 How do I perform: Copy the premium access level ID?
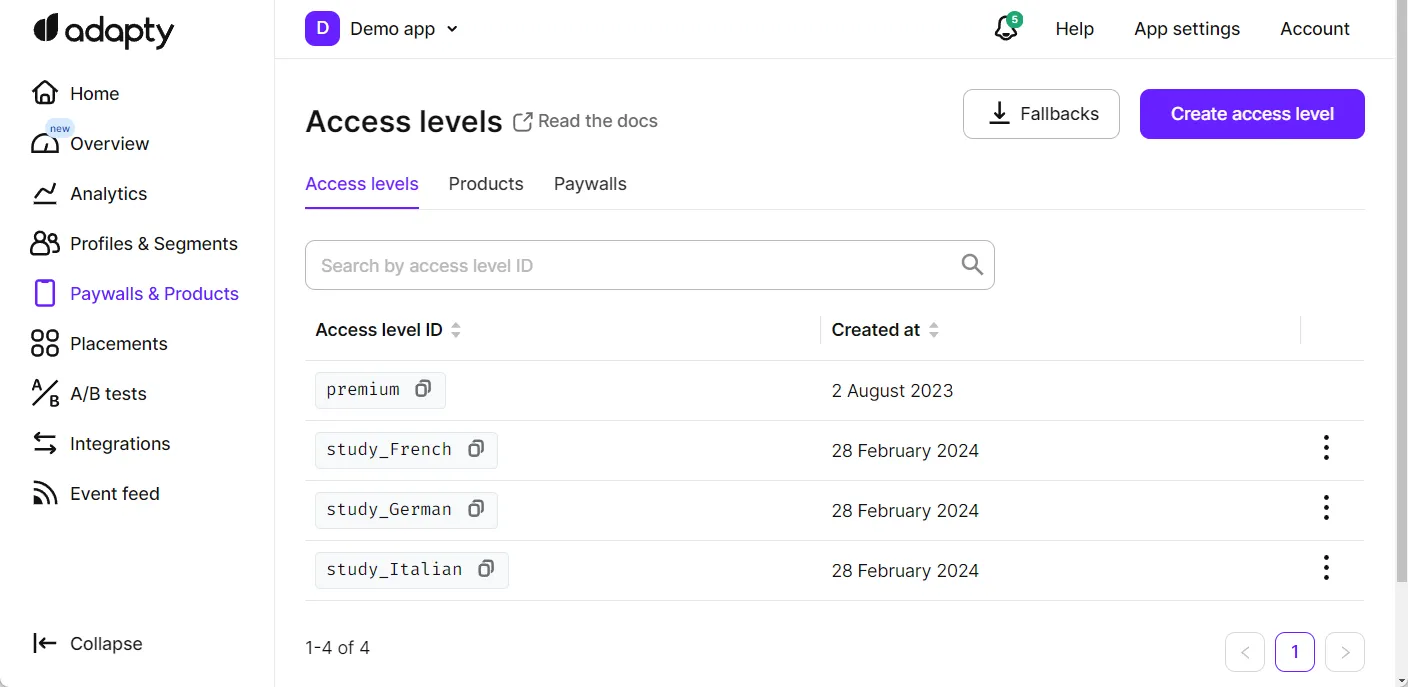tap(423, 389)
